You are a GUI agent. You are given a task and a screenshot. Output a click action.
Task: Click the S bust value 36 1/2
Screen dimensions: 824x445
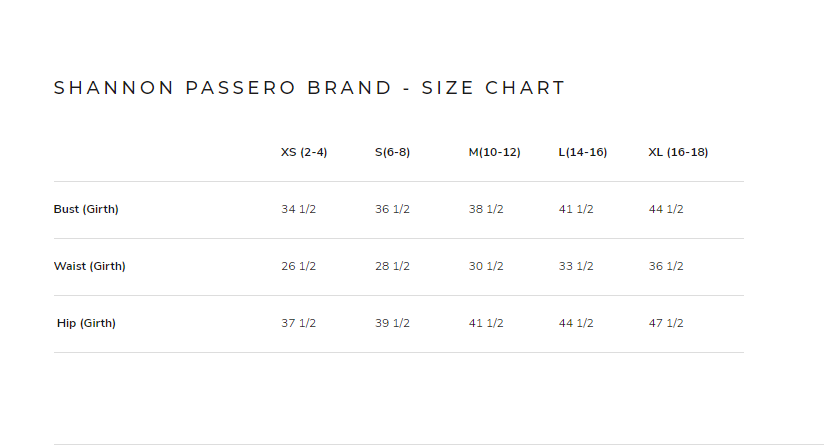(x=392, y=209)
